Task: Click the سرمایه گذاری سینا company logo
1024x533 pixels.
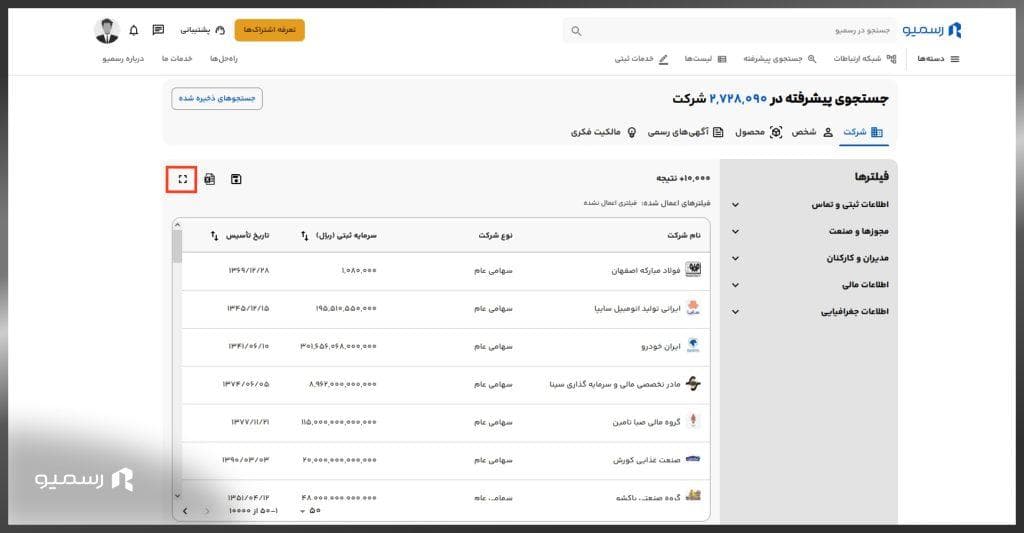Action: point(693,383)
